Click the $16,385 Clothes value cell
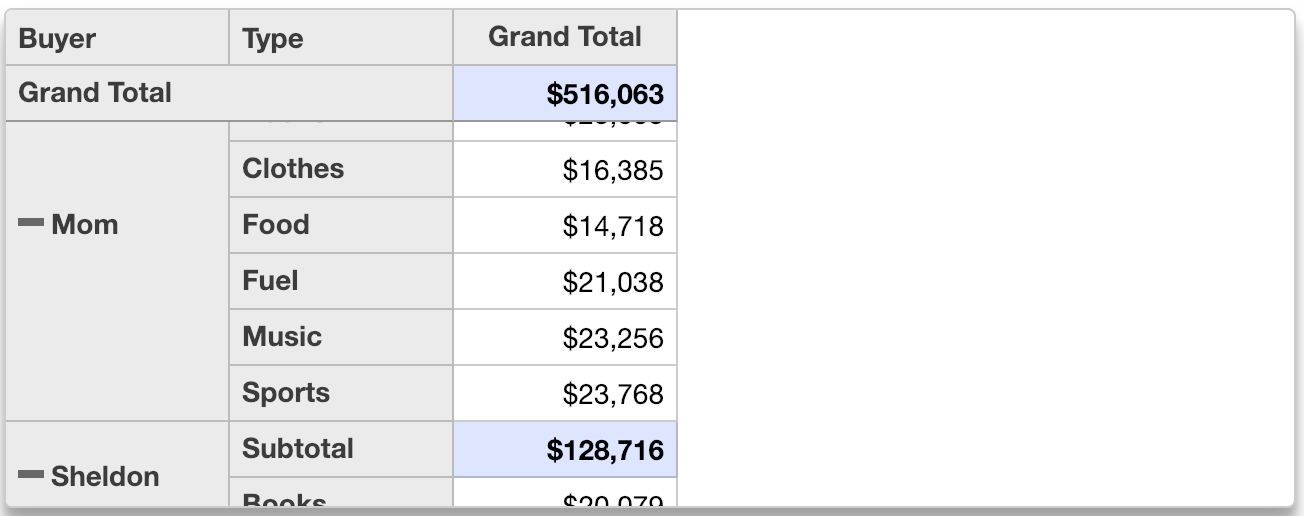Image resolution: width=1304 pixels, height=516 pixels. [x=612, y=170]
